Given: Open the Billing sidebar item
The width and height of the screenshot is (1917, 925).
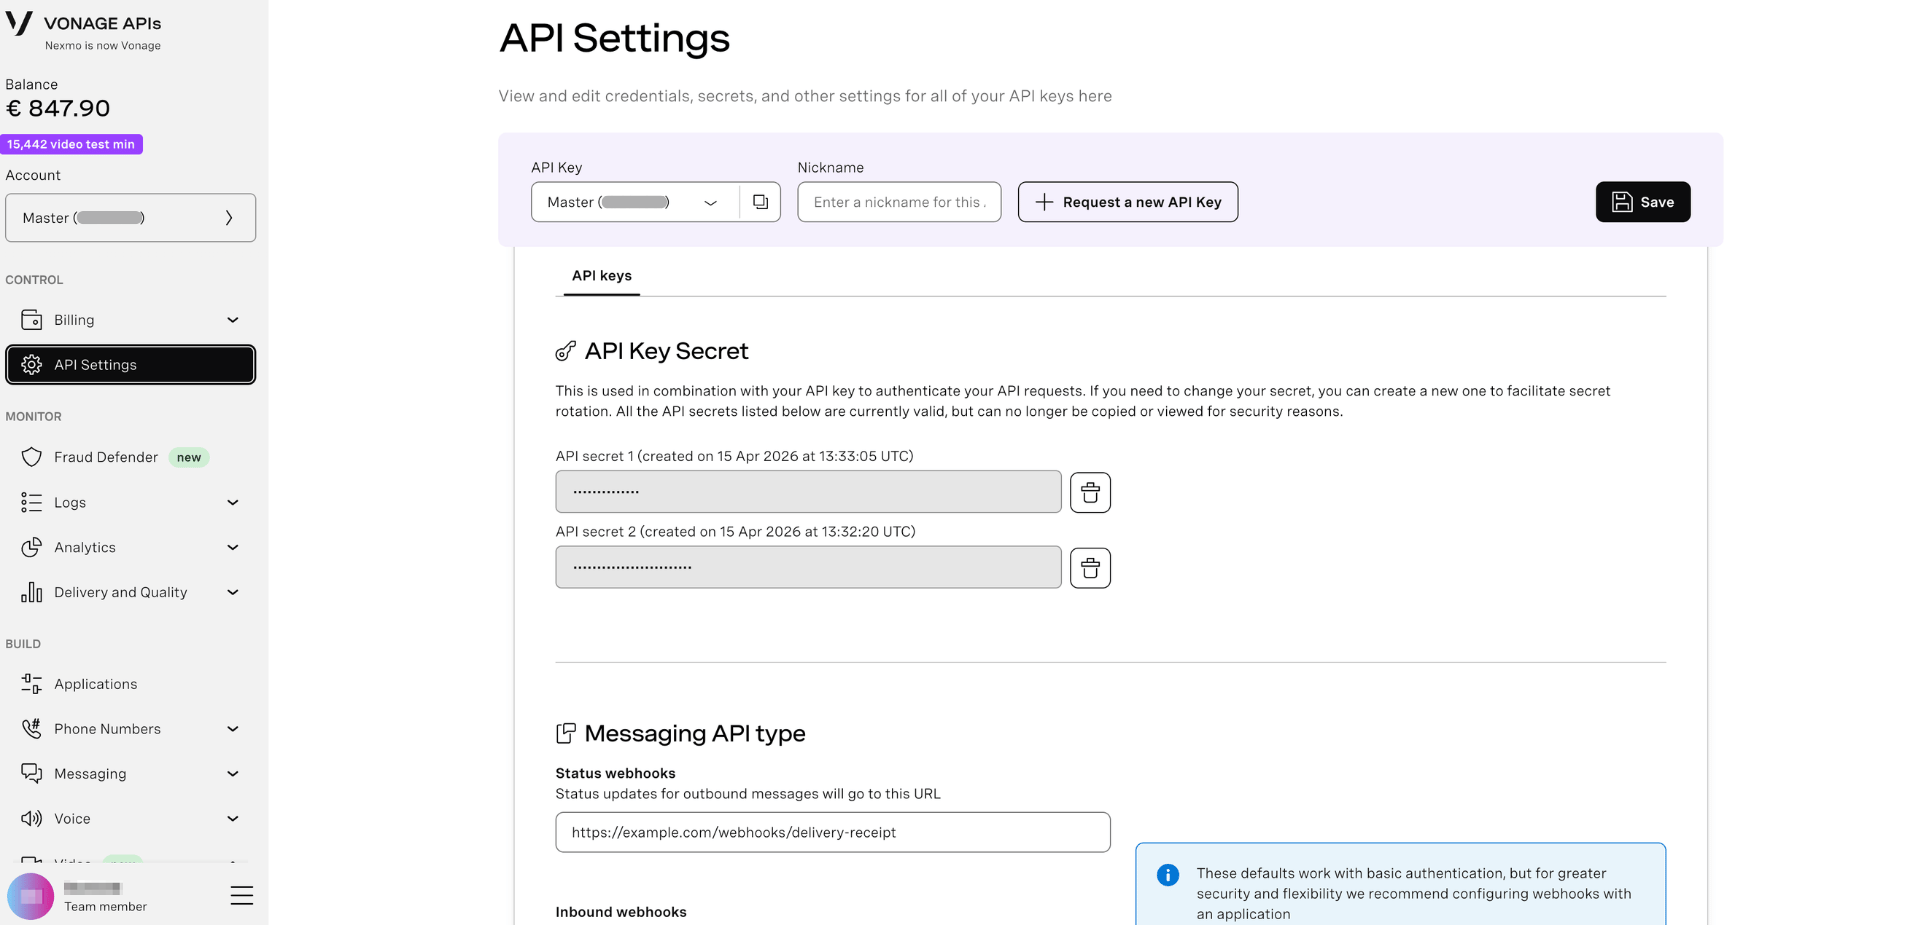Looking at the screenshot, I should point(130,320).
